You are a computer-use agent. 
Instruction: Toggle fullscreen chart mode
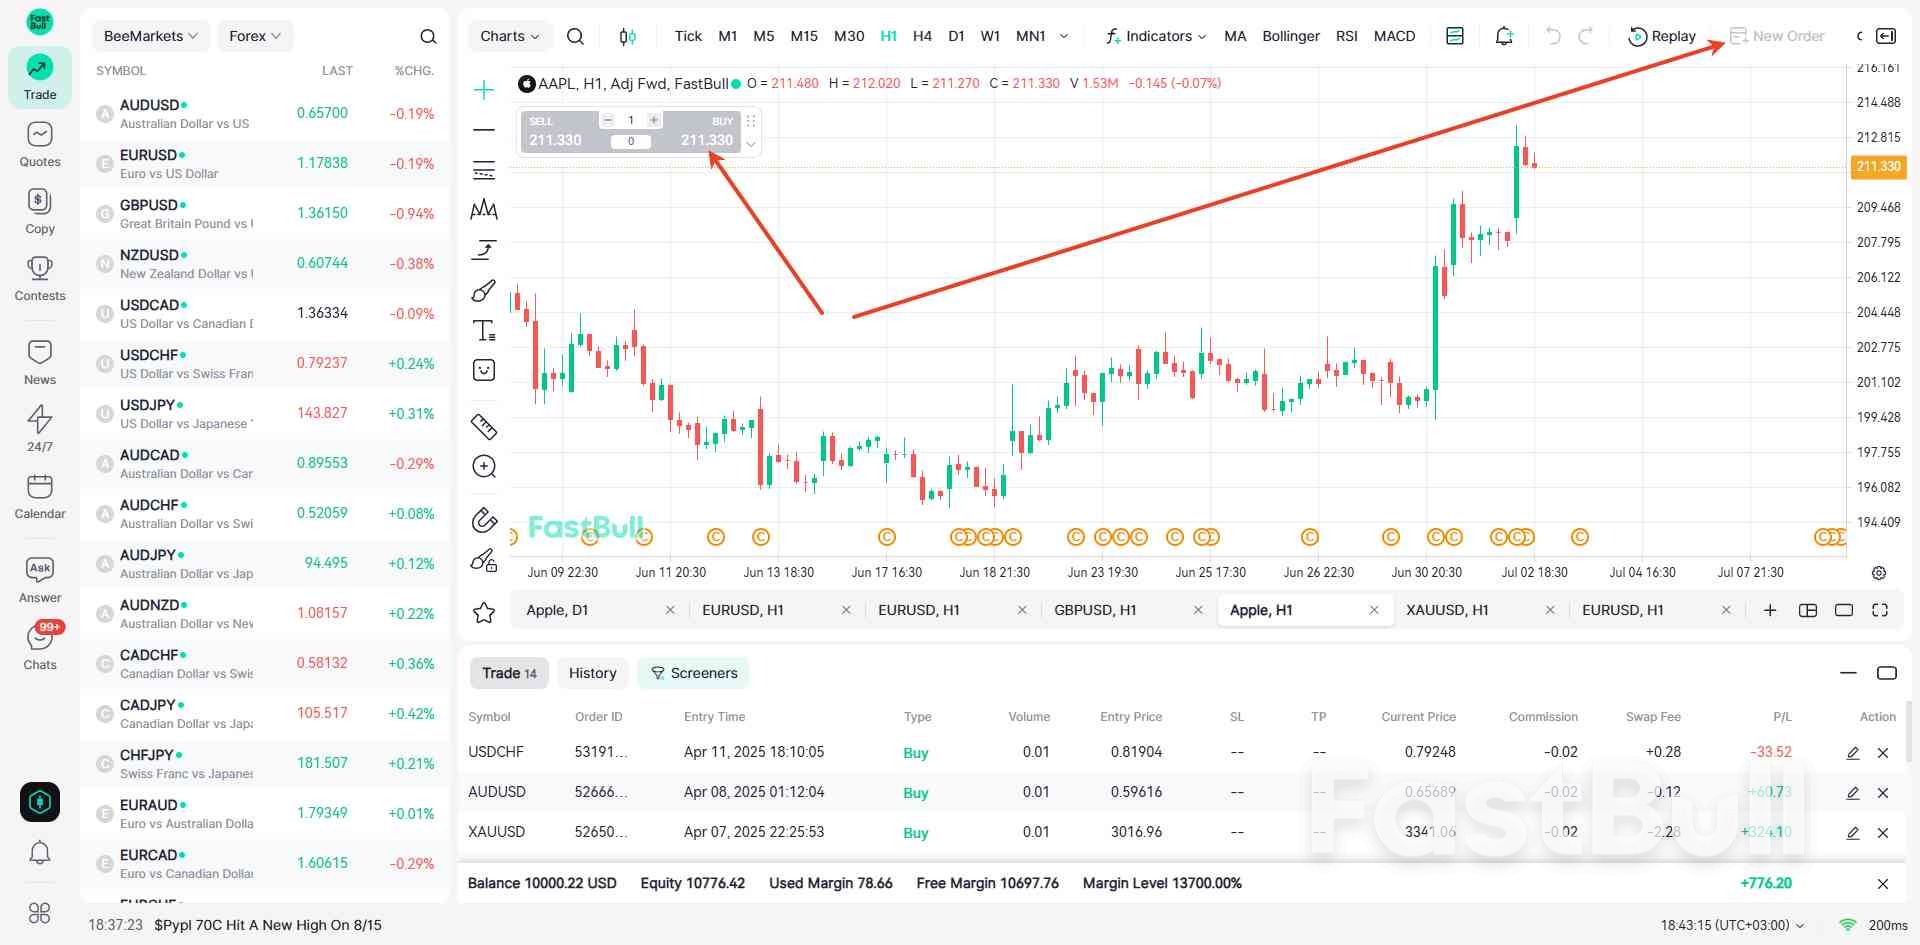click(1880, 610)
